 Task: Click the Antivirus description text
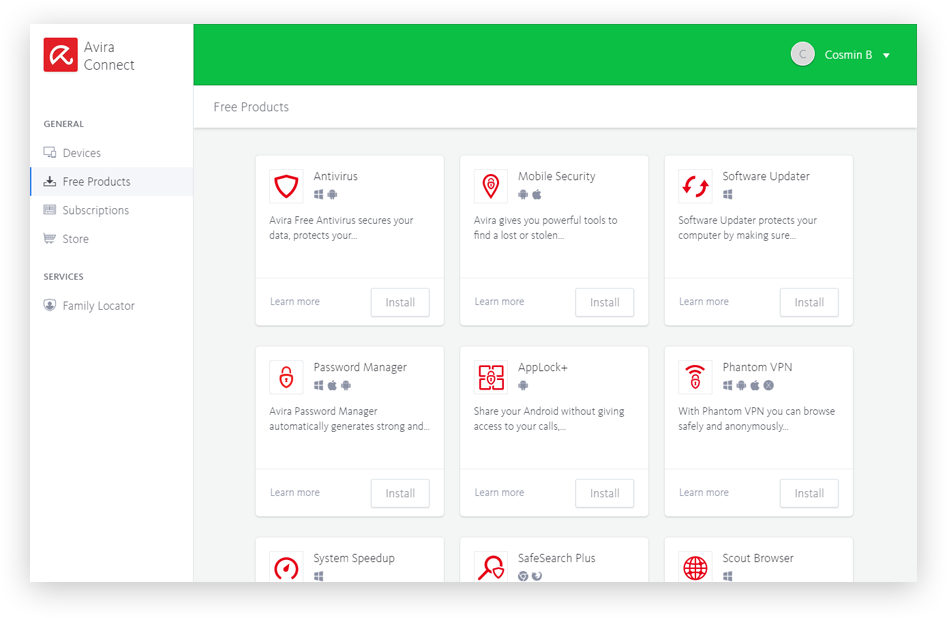tap(341, 228)
